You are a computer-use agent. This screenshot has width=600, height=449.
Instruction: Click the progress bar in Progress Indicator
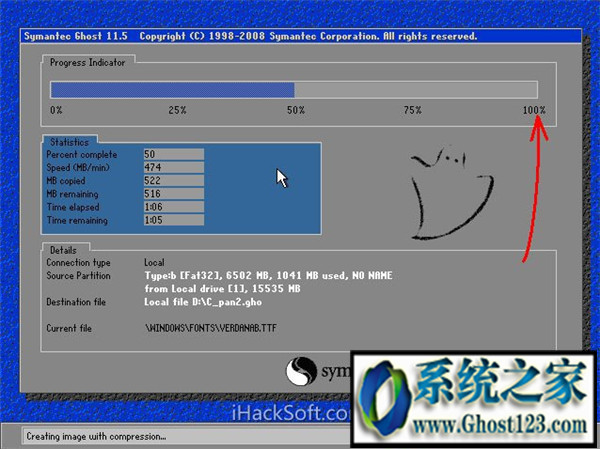pos(294,90)
